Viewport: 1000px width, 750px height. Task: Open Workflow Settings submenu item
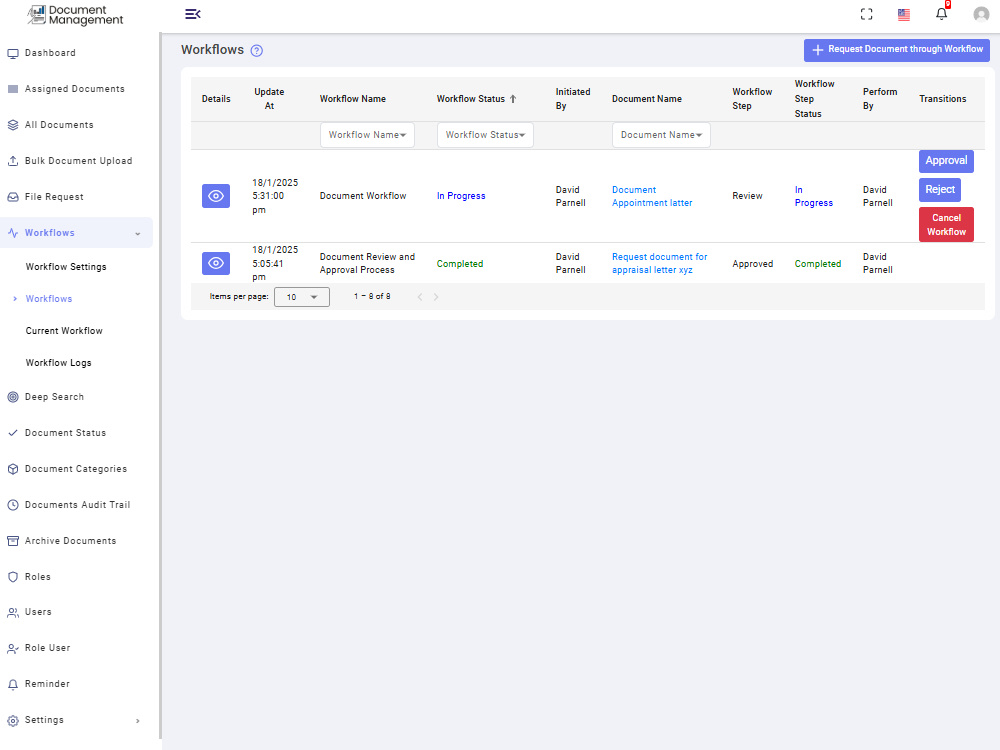click(66, 267)
